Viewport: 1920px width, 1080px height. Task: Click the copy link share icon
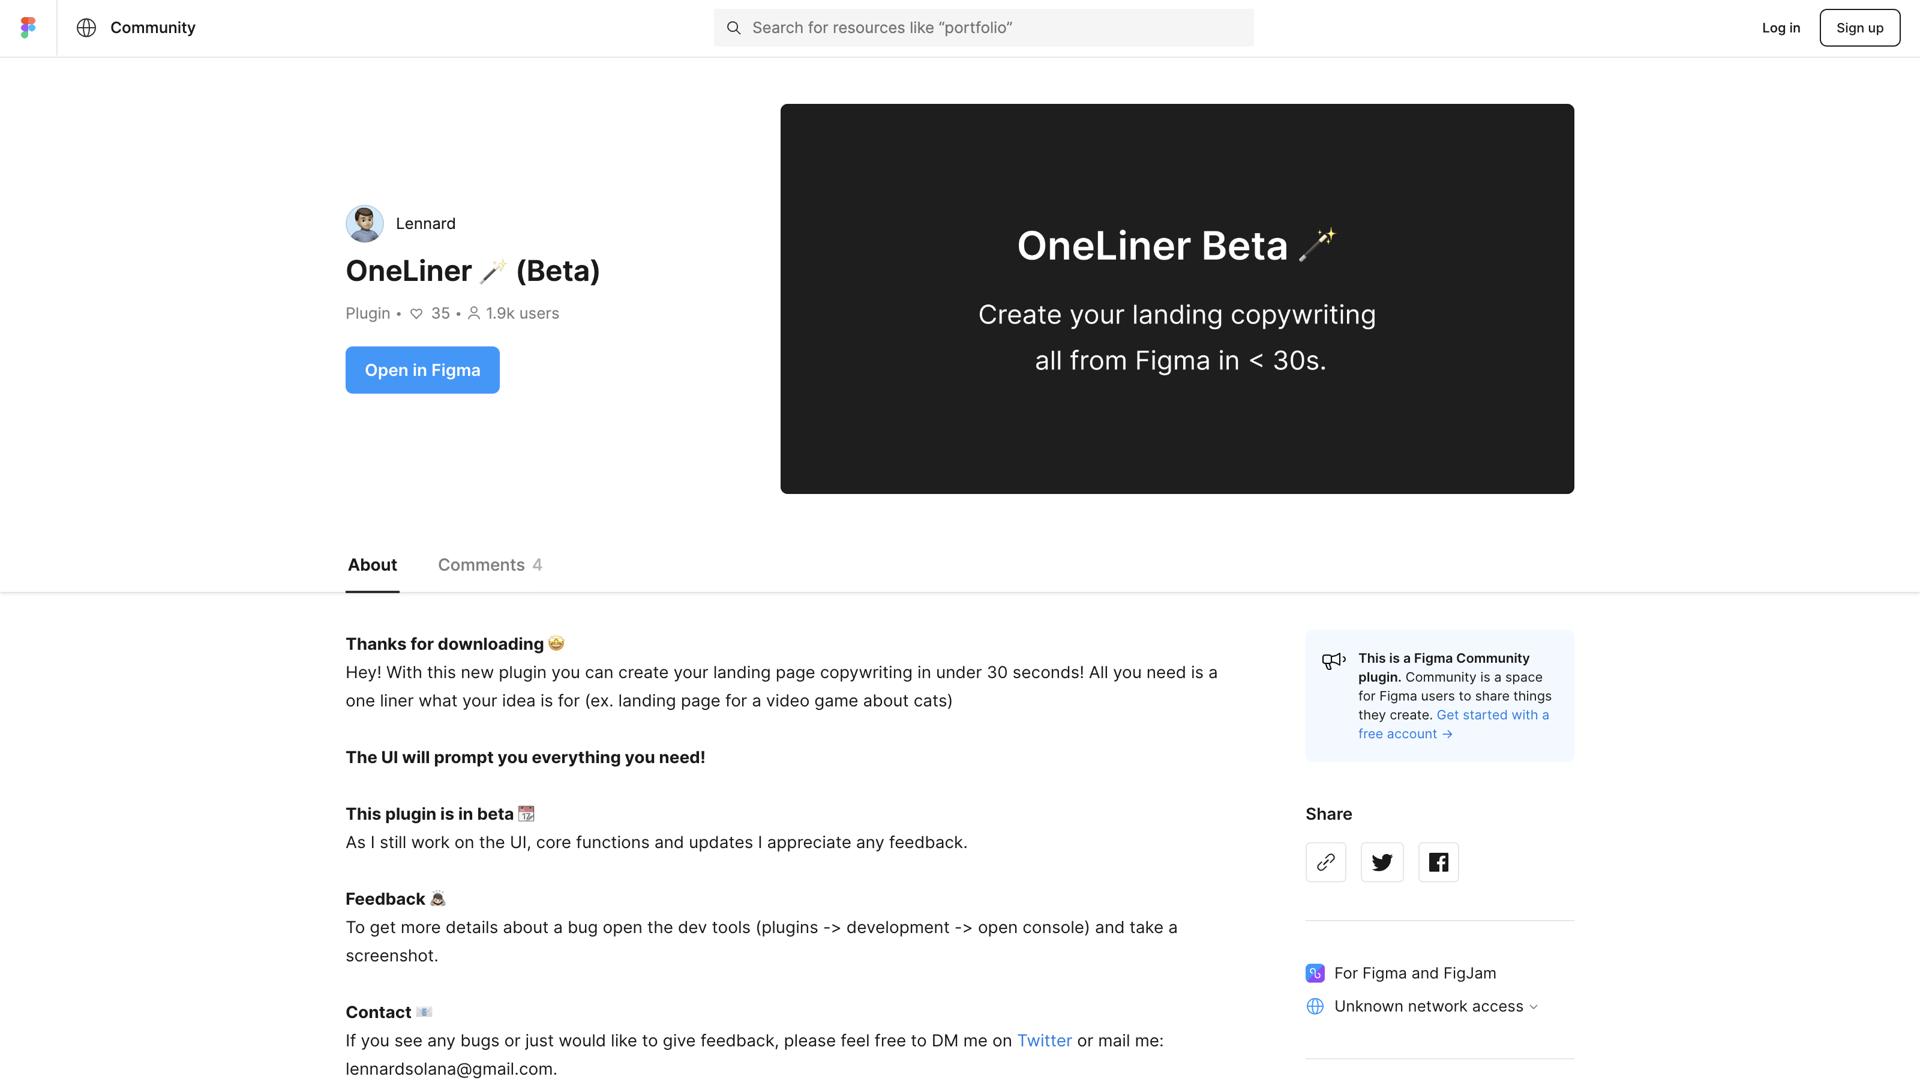coord(1325,861)
